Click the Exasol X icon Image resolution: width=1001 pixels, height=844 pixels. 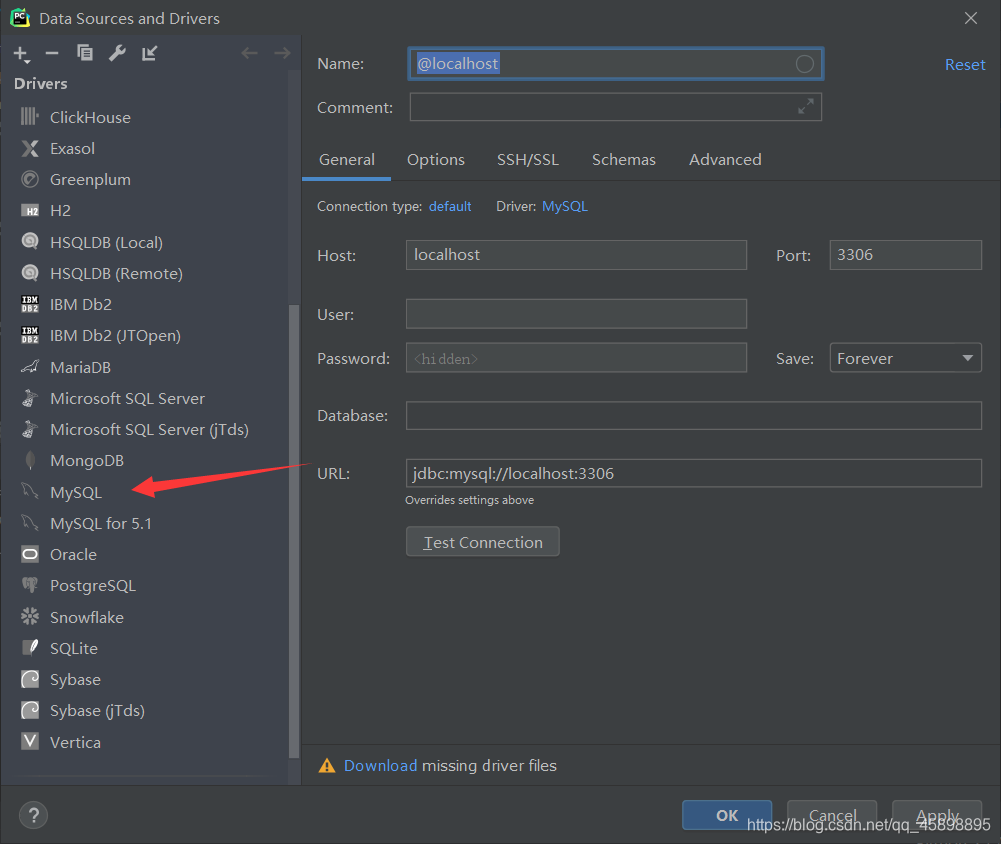(29, 148)
